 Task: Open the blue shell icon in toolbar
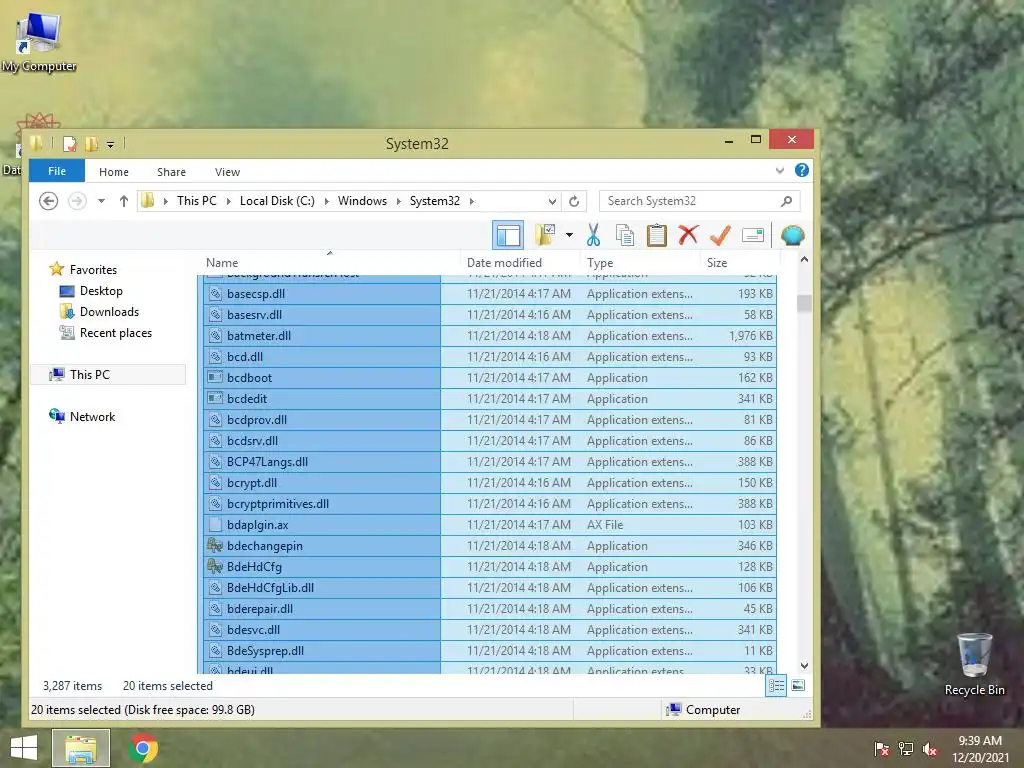(792, 235)
